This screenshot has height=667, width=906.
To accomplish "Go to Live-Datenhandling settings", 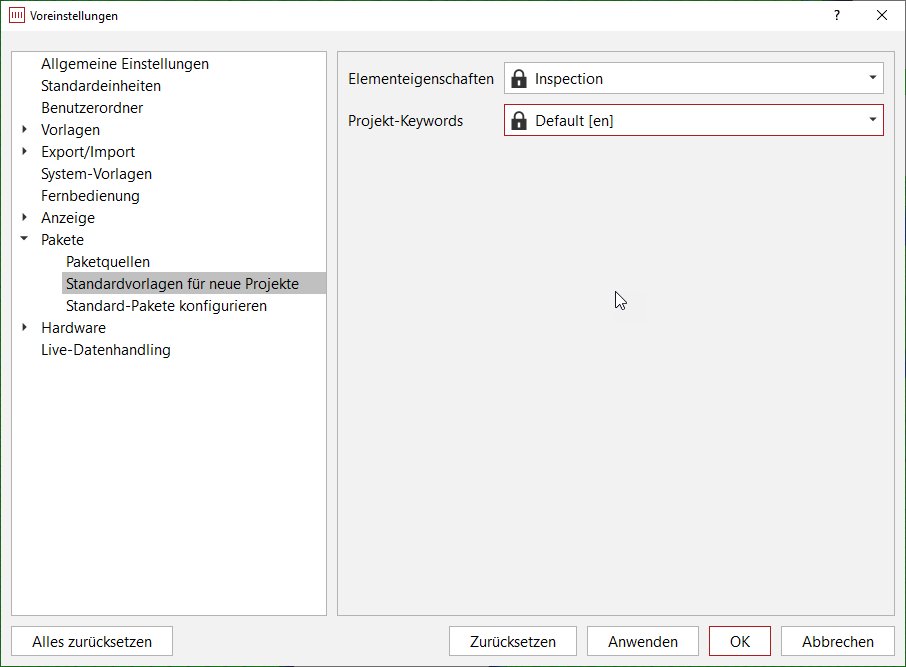I will (x=106, y=350).
